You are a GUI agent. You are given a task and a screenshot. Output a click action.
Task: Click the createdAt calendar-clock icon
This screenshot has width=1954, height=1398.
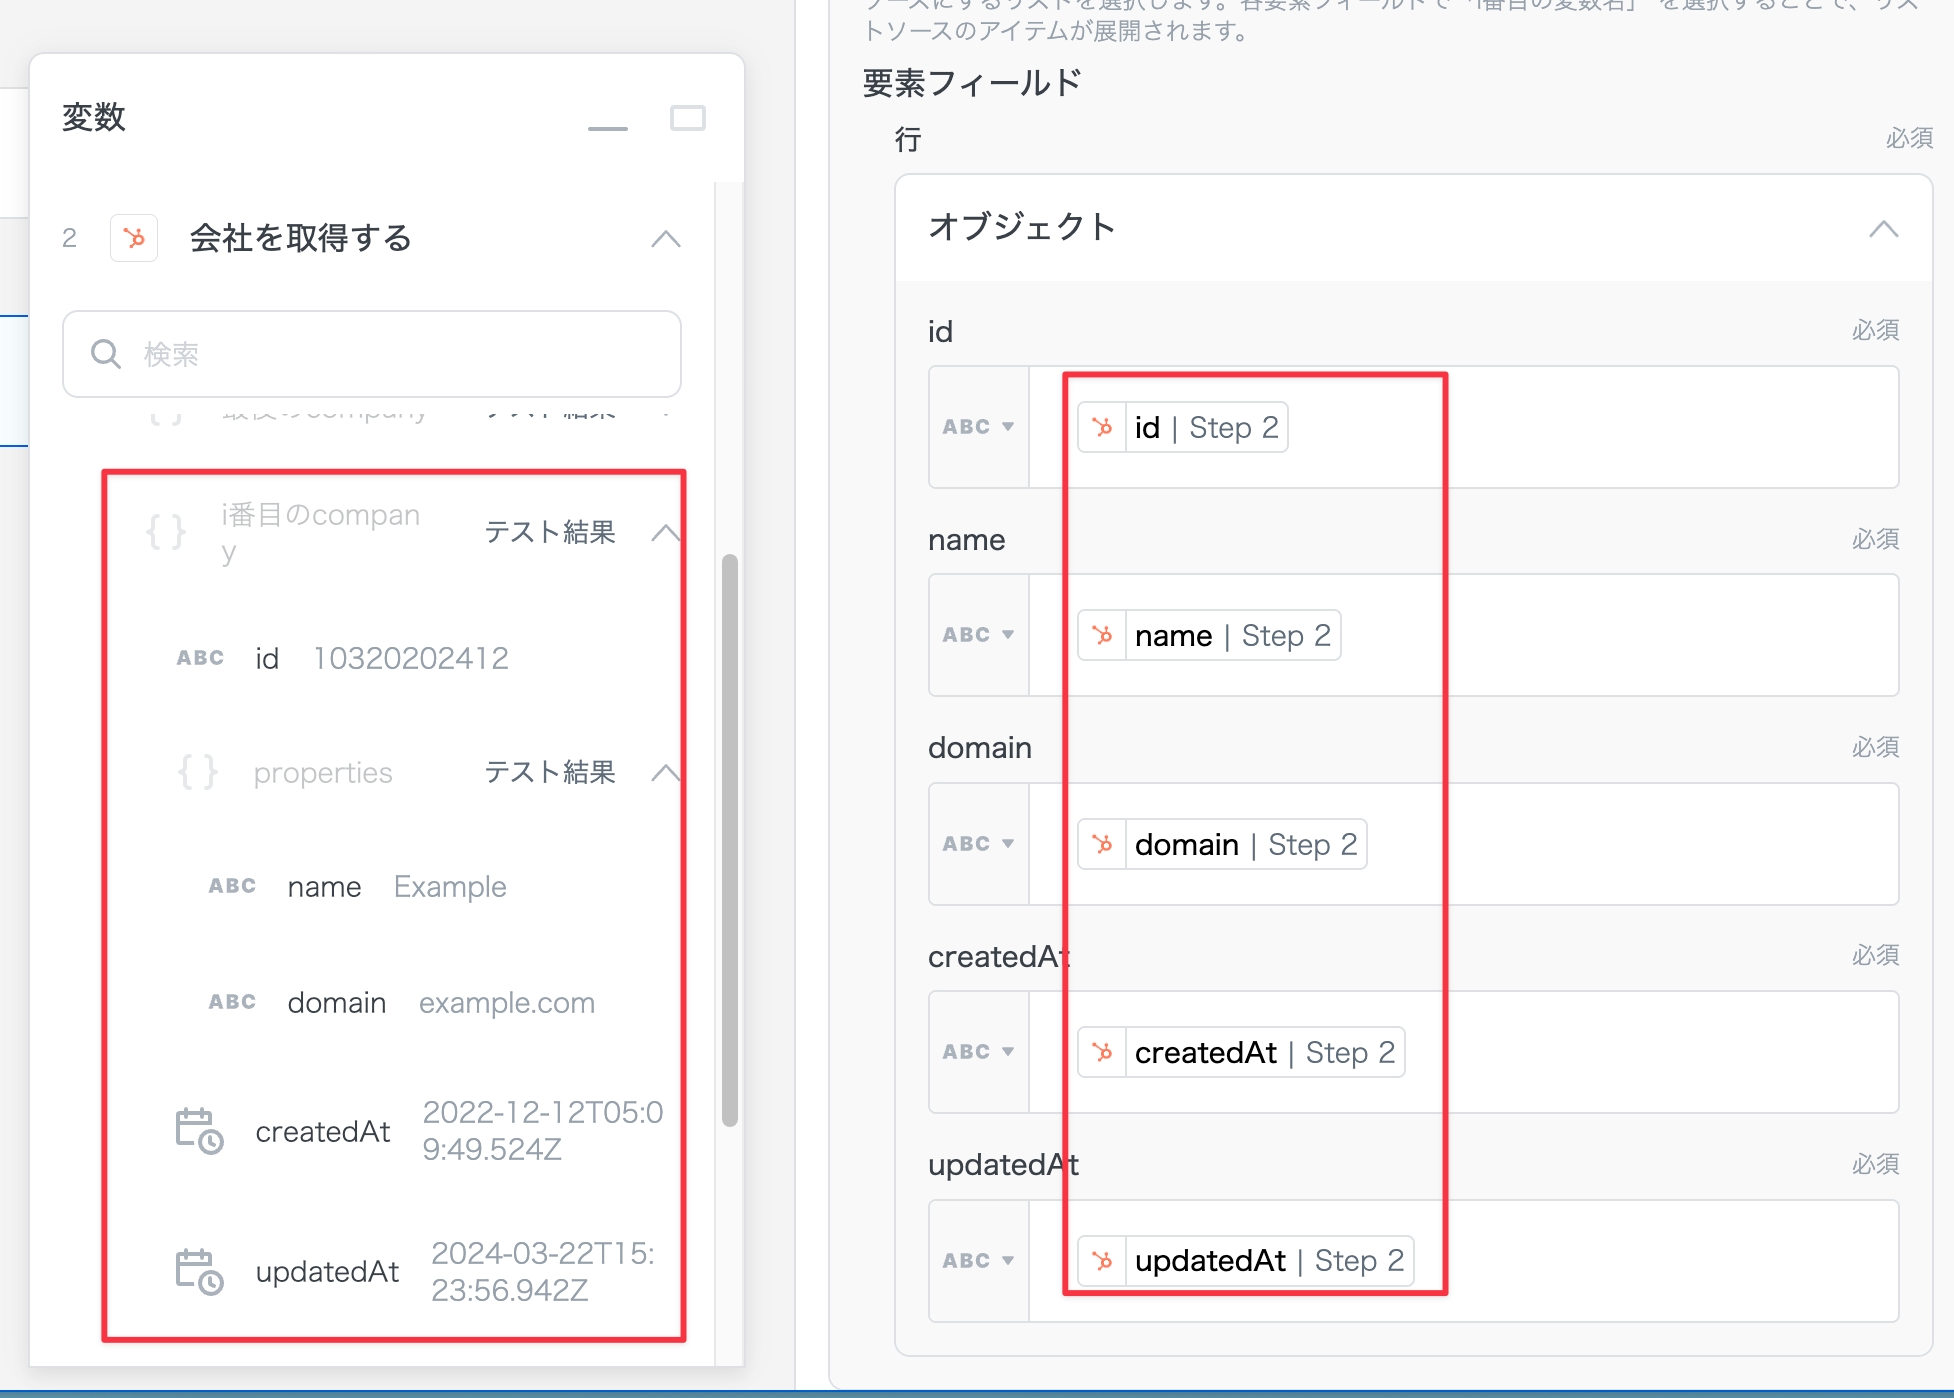coord(199,1131)
